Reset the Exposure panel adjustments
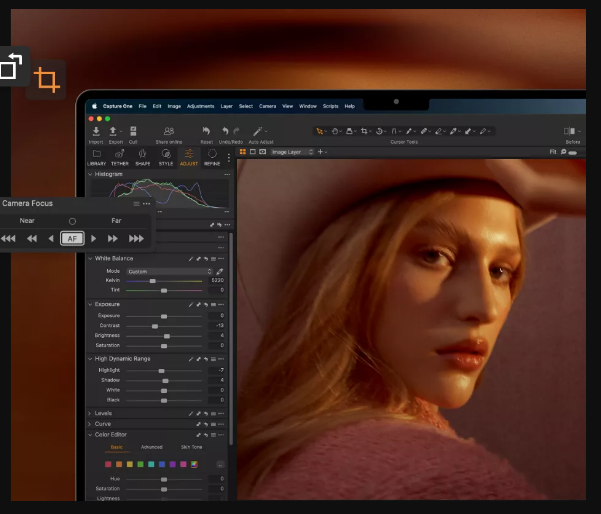The height and width of the screenshot is (514, 601). (206, 304)
